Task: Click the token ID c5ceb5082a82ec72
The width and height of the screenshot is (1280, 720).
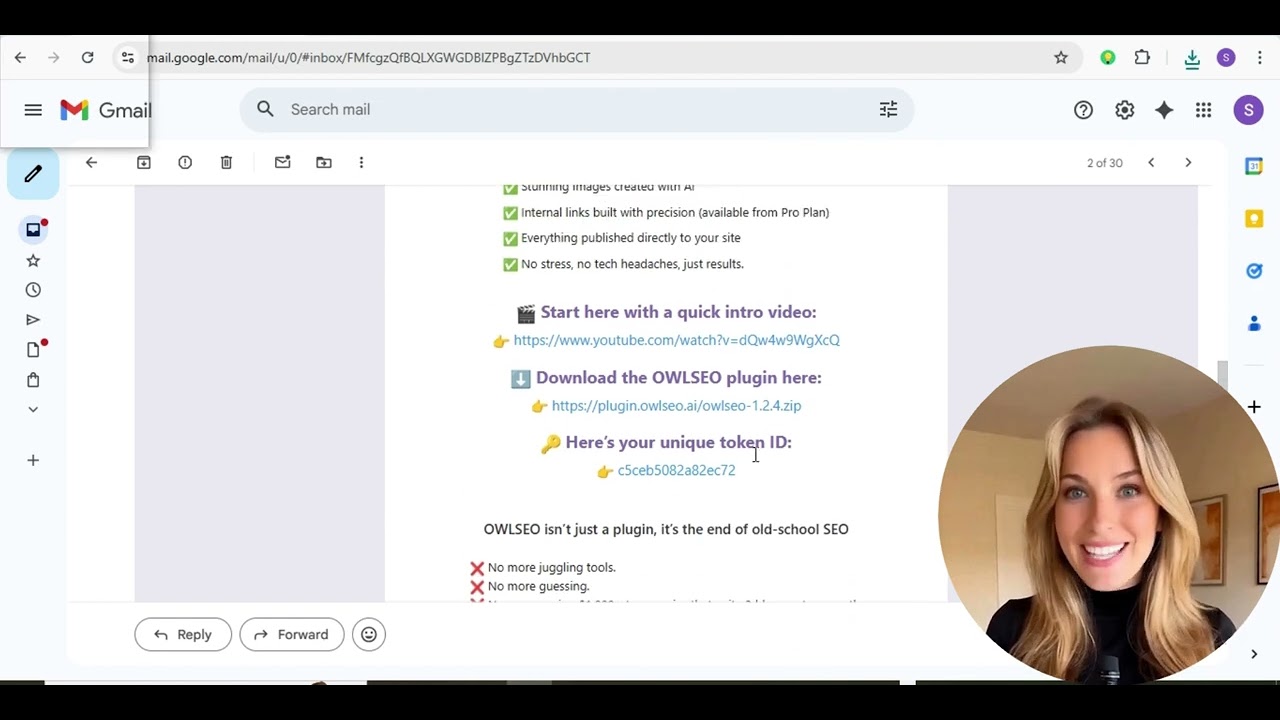Action: (676, 470)
